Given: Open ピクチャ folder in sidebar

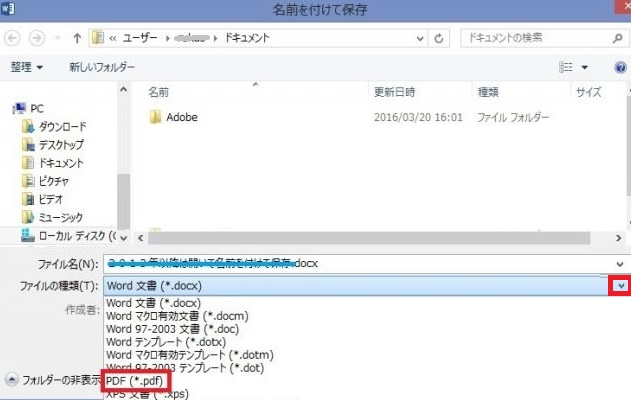Looking at the screenshot, I should pos(45,181).
